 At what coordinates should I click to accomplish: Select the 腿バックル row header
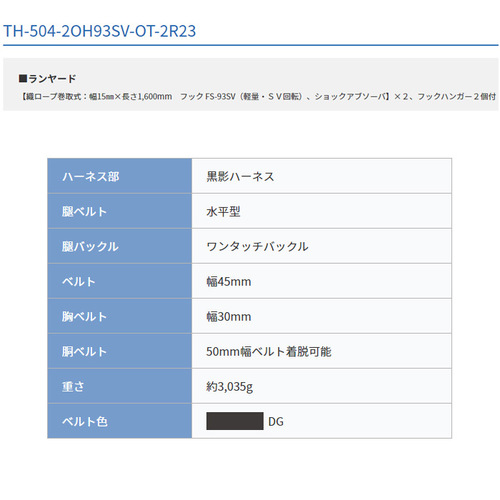point(120,246)
